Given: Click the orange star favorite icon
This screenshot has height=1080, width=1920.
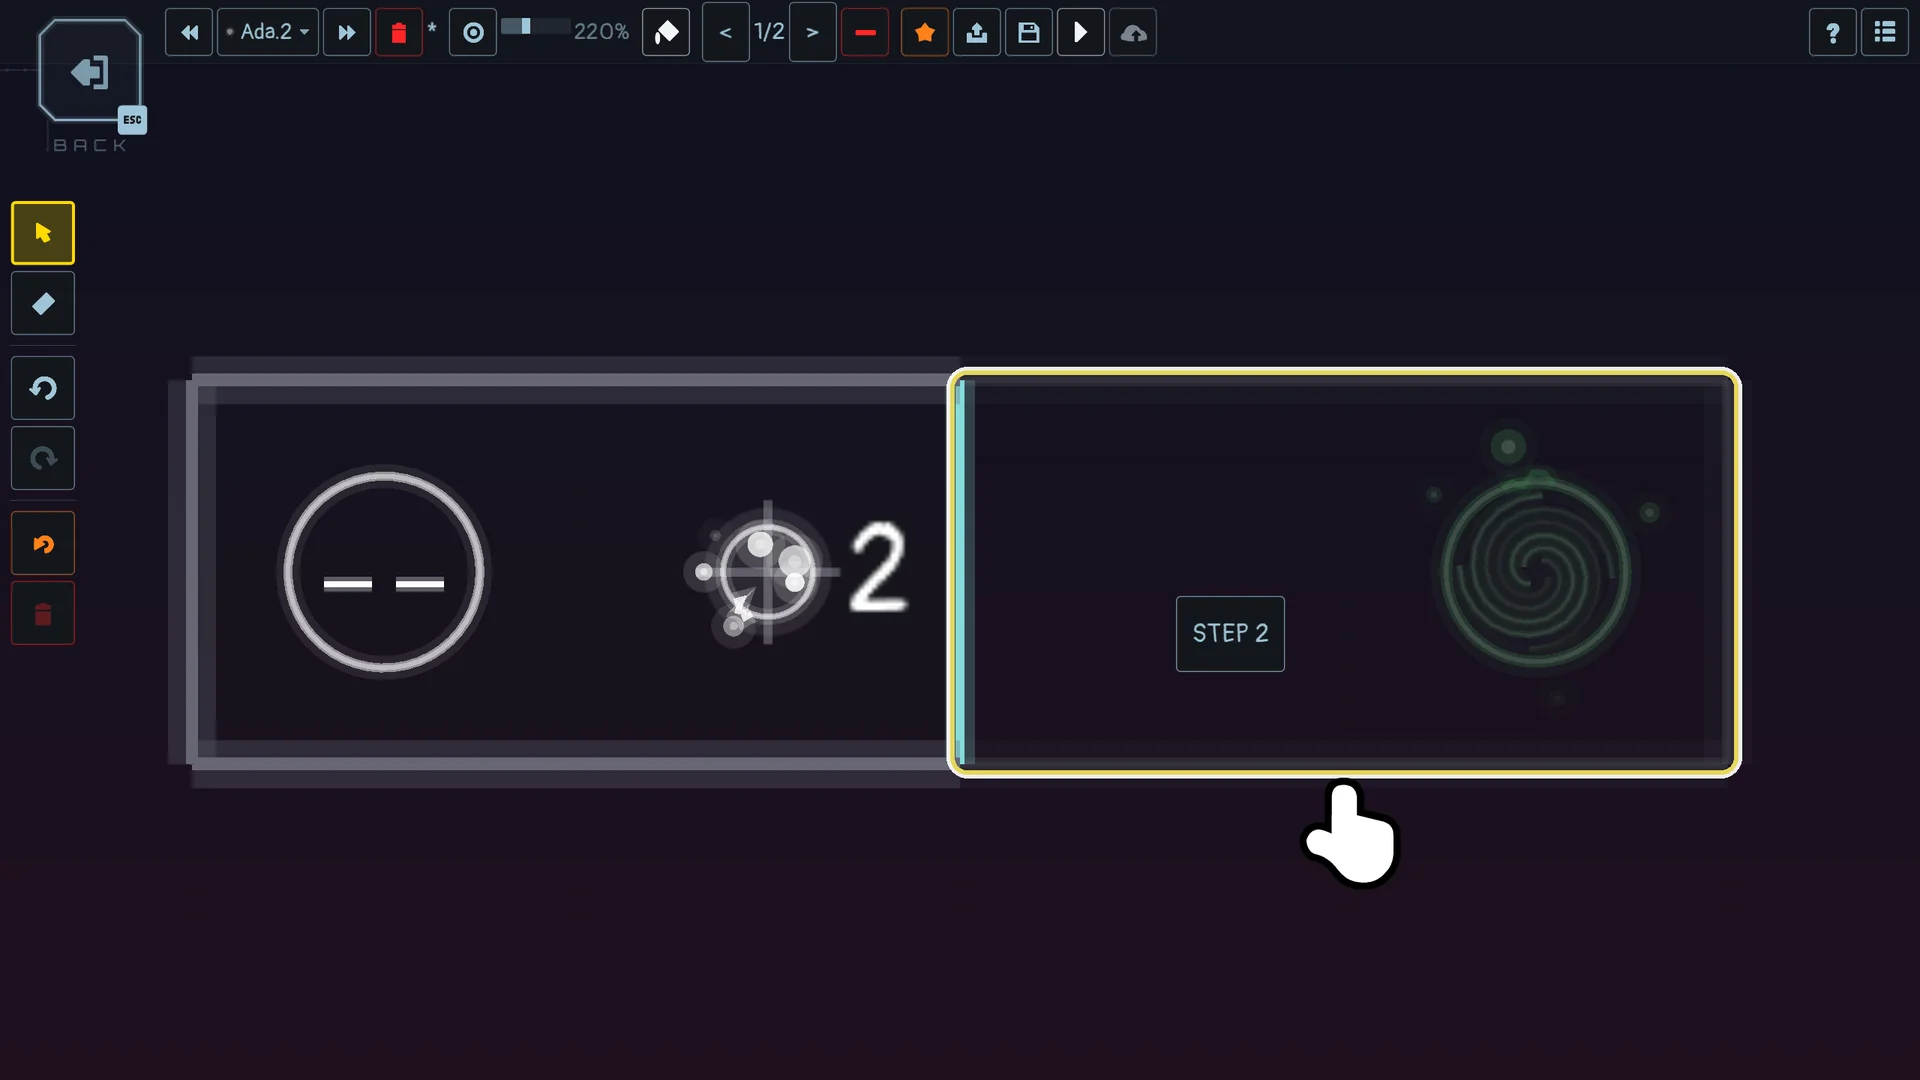Looking at the screenshot, I should (925, 32).
